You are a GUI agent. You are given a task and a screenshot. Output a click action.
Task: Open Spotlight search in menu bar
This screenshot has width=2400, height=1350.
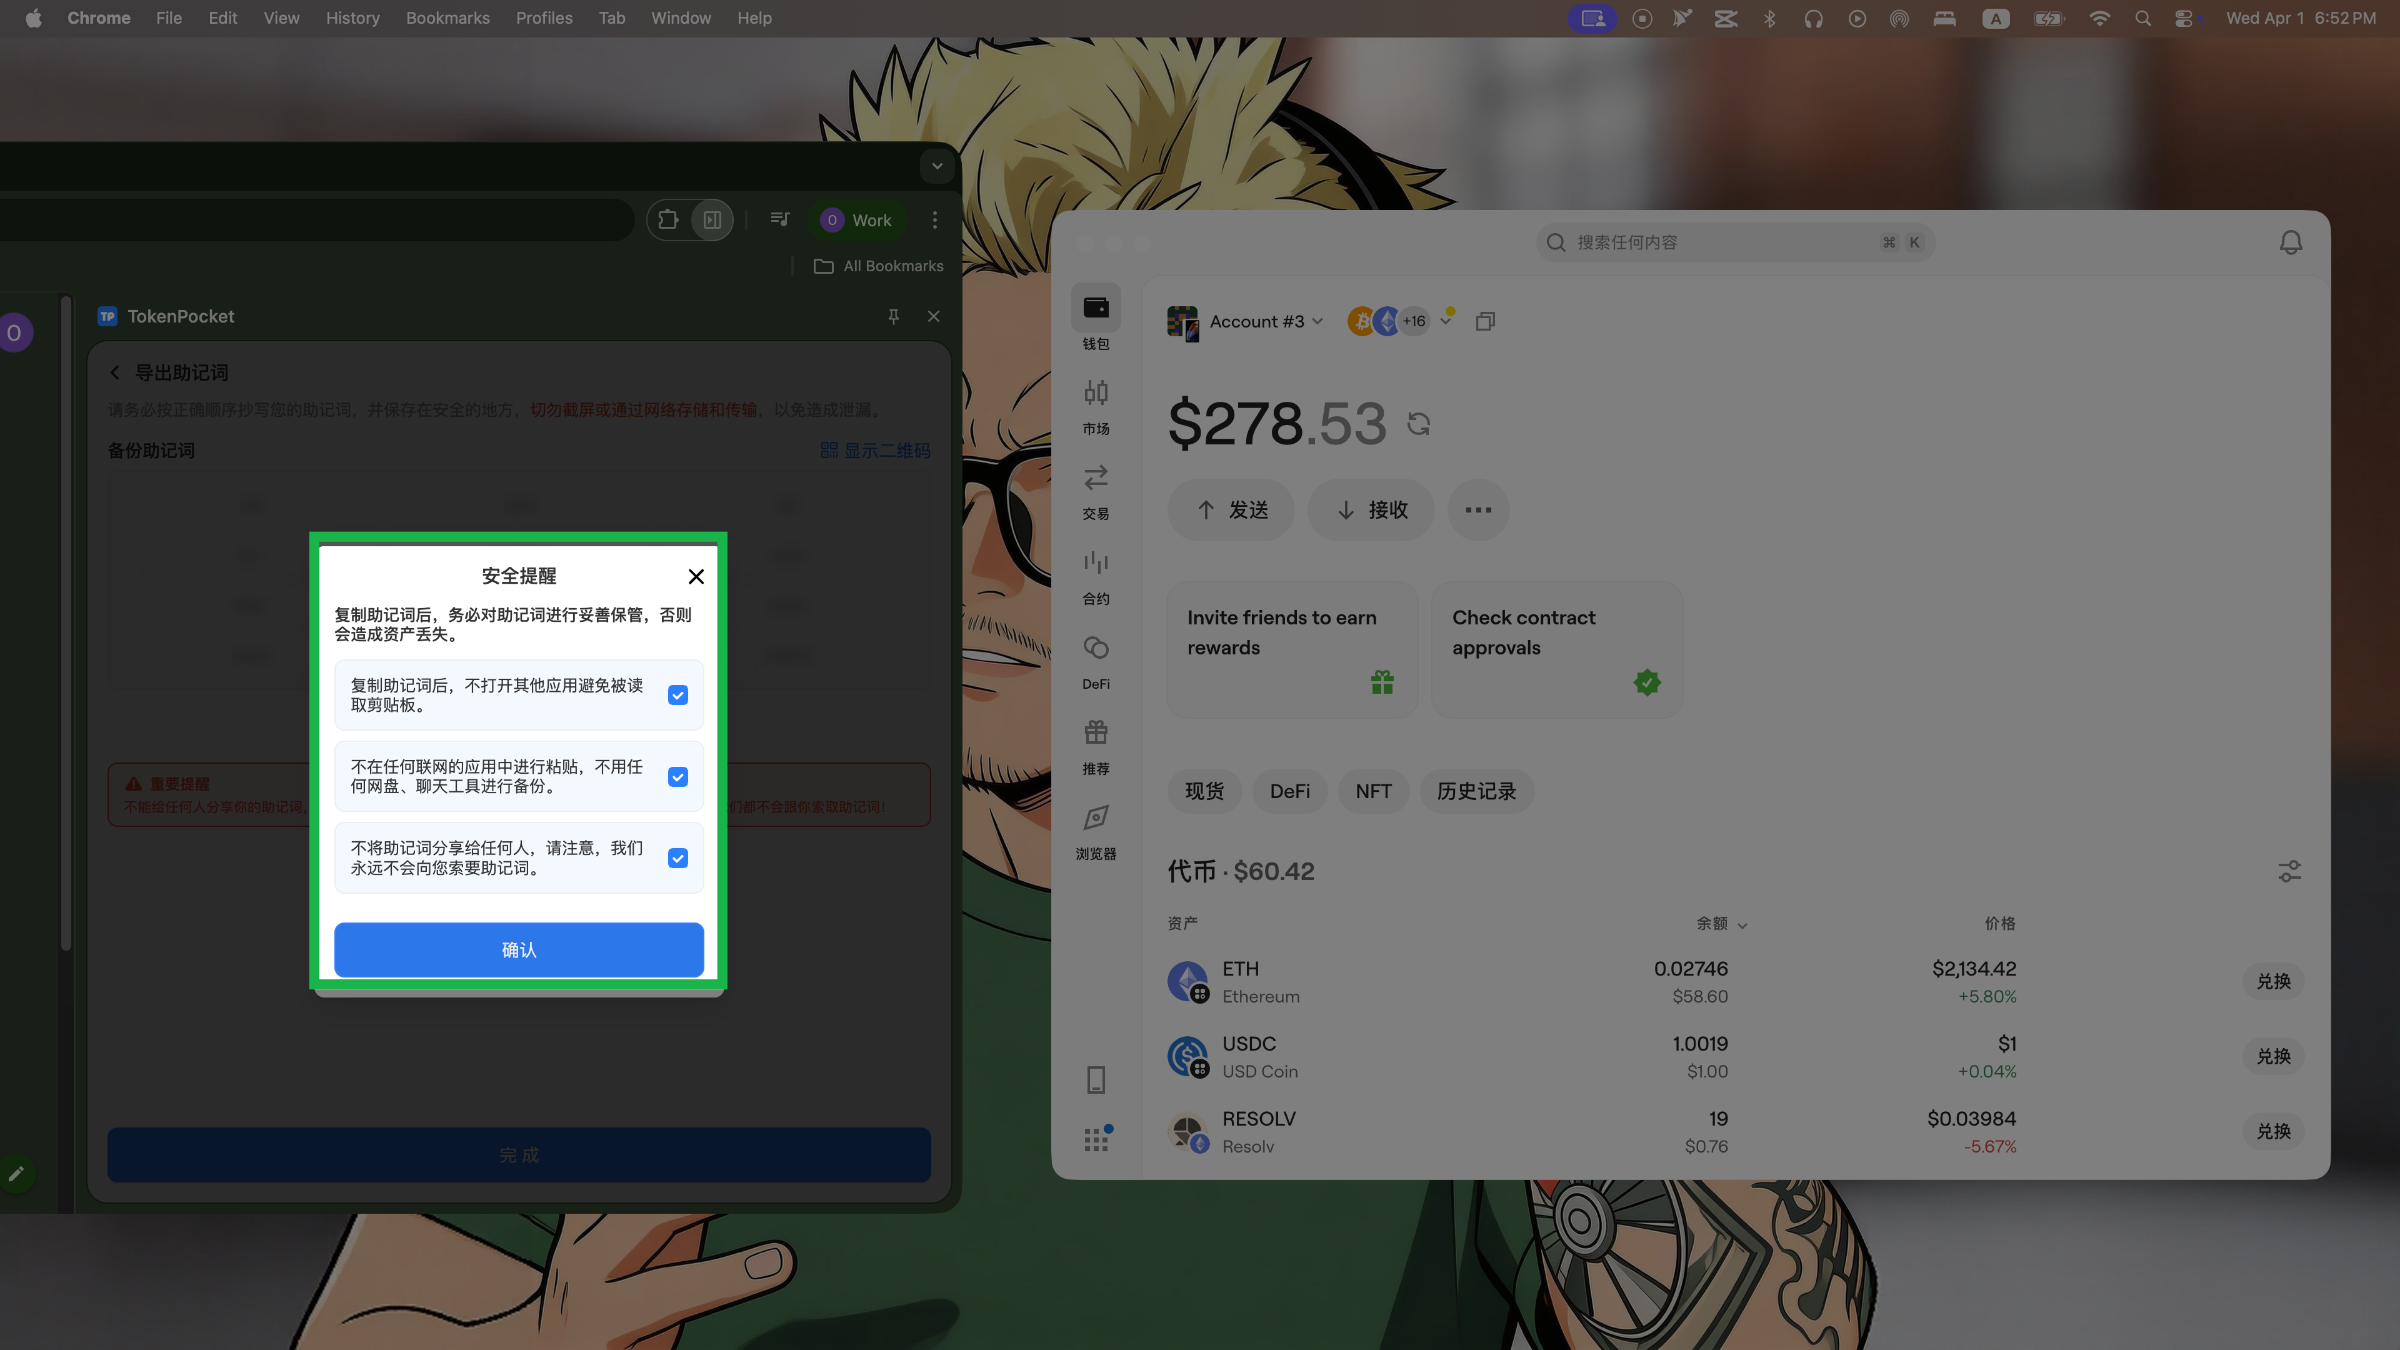click(x=2142, y=18)
